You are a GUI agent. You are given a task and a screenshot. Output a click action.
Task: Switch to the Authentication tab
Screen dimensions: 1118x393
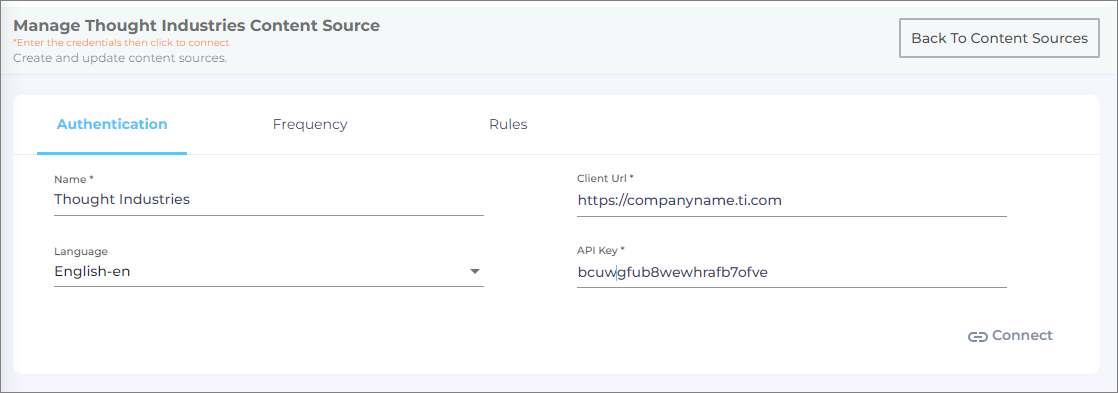tap(112, 124)
